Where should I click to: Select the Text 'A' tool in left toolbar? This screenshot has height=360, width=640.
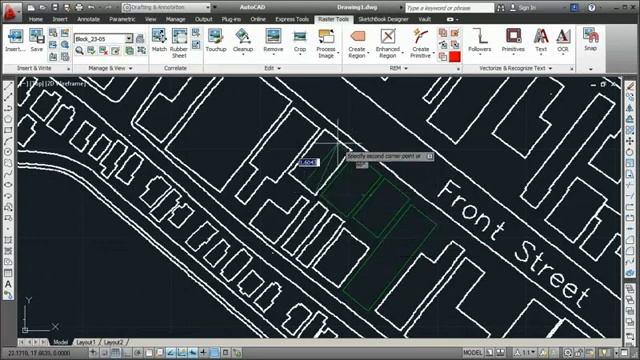(x=8, y=284)
